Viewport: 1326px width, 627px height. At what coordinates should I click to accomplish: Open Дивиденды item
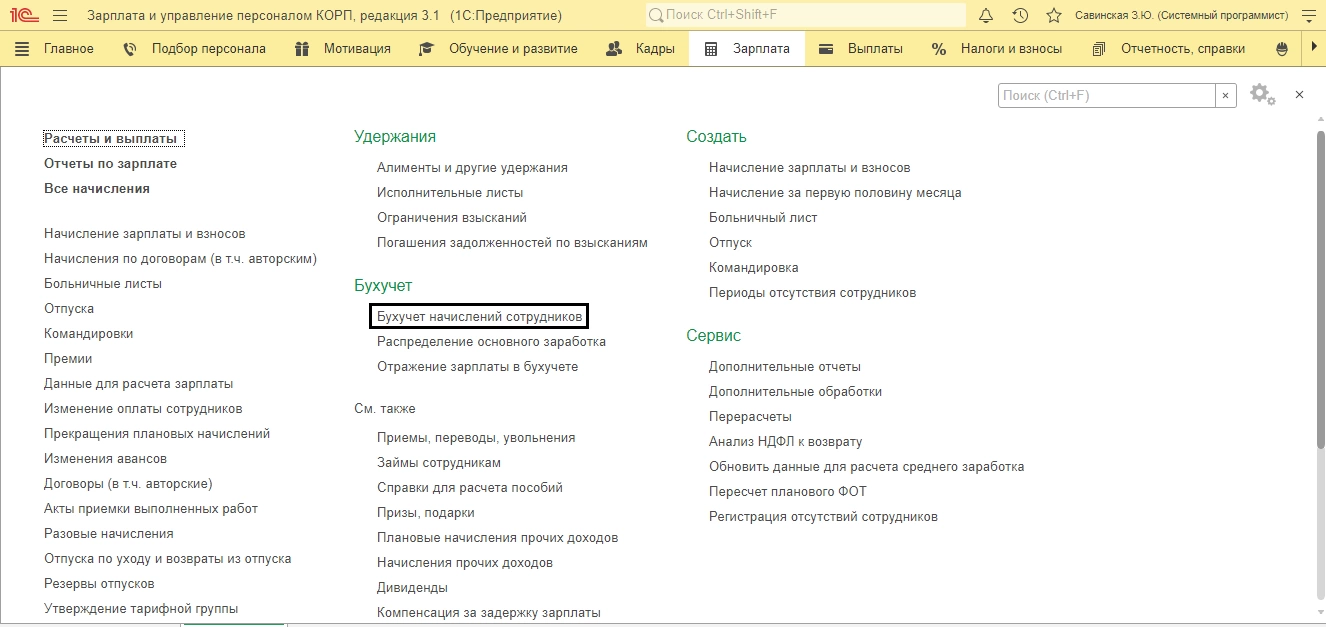(x=412, y=588)
